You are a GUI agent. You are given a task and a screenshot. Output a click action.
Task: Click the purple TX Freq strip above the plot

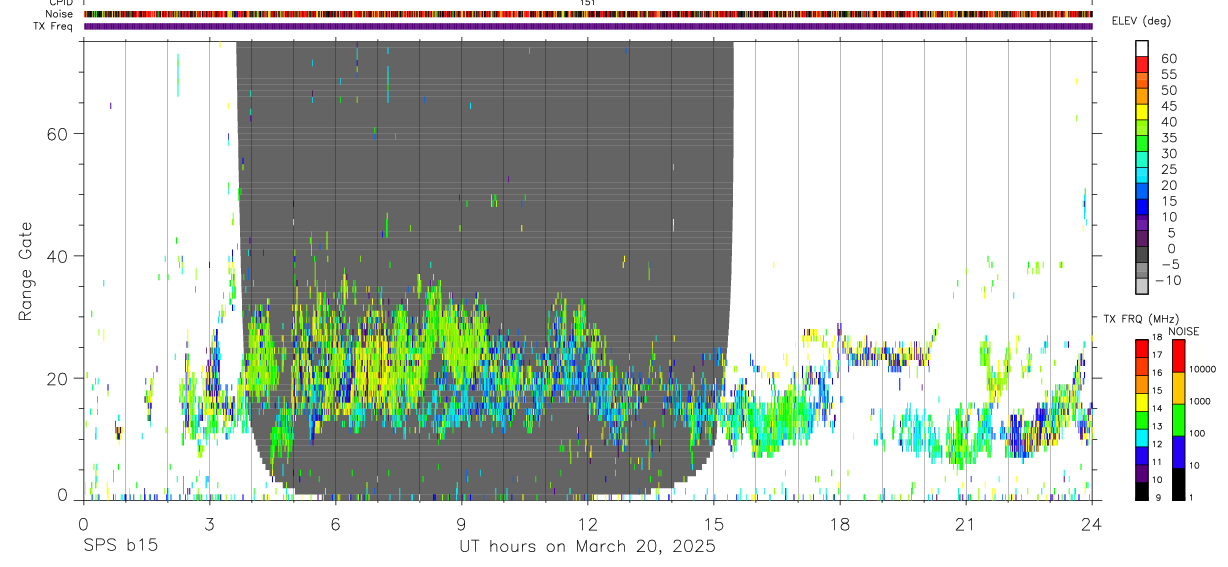pyautogui.click(x=588, y=26)
